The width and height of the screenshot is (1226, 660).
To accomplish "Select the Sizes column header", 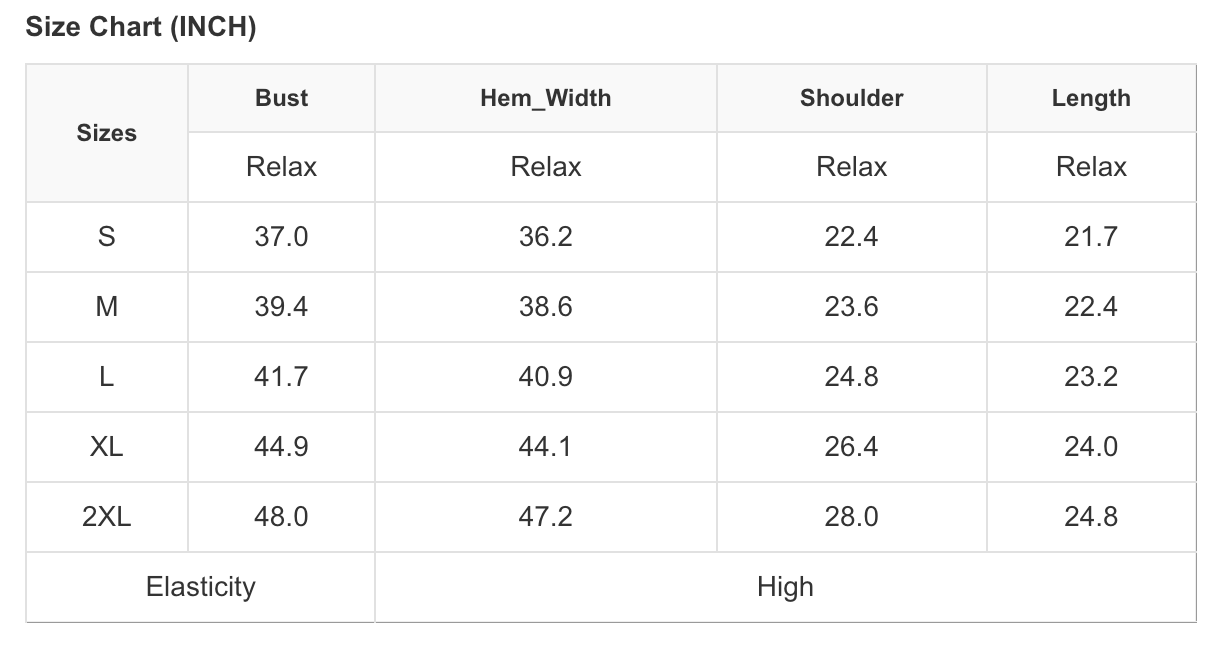I will (x=107, y=133).
